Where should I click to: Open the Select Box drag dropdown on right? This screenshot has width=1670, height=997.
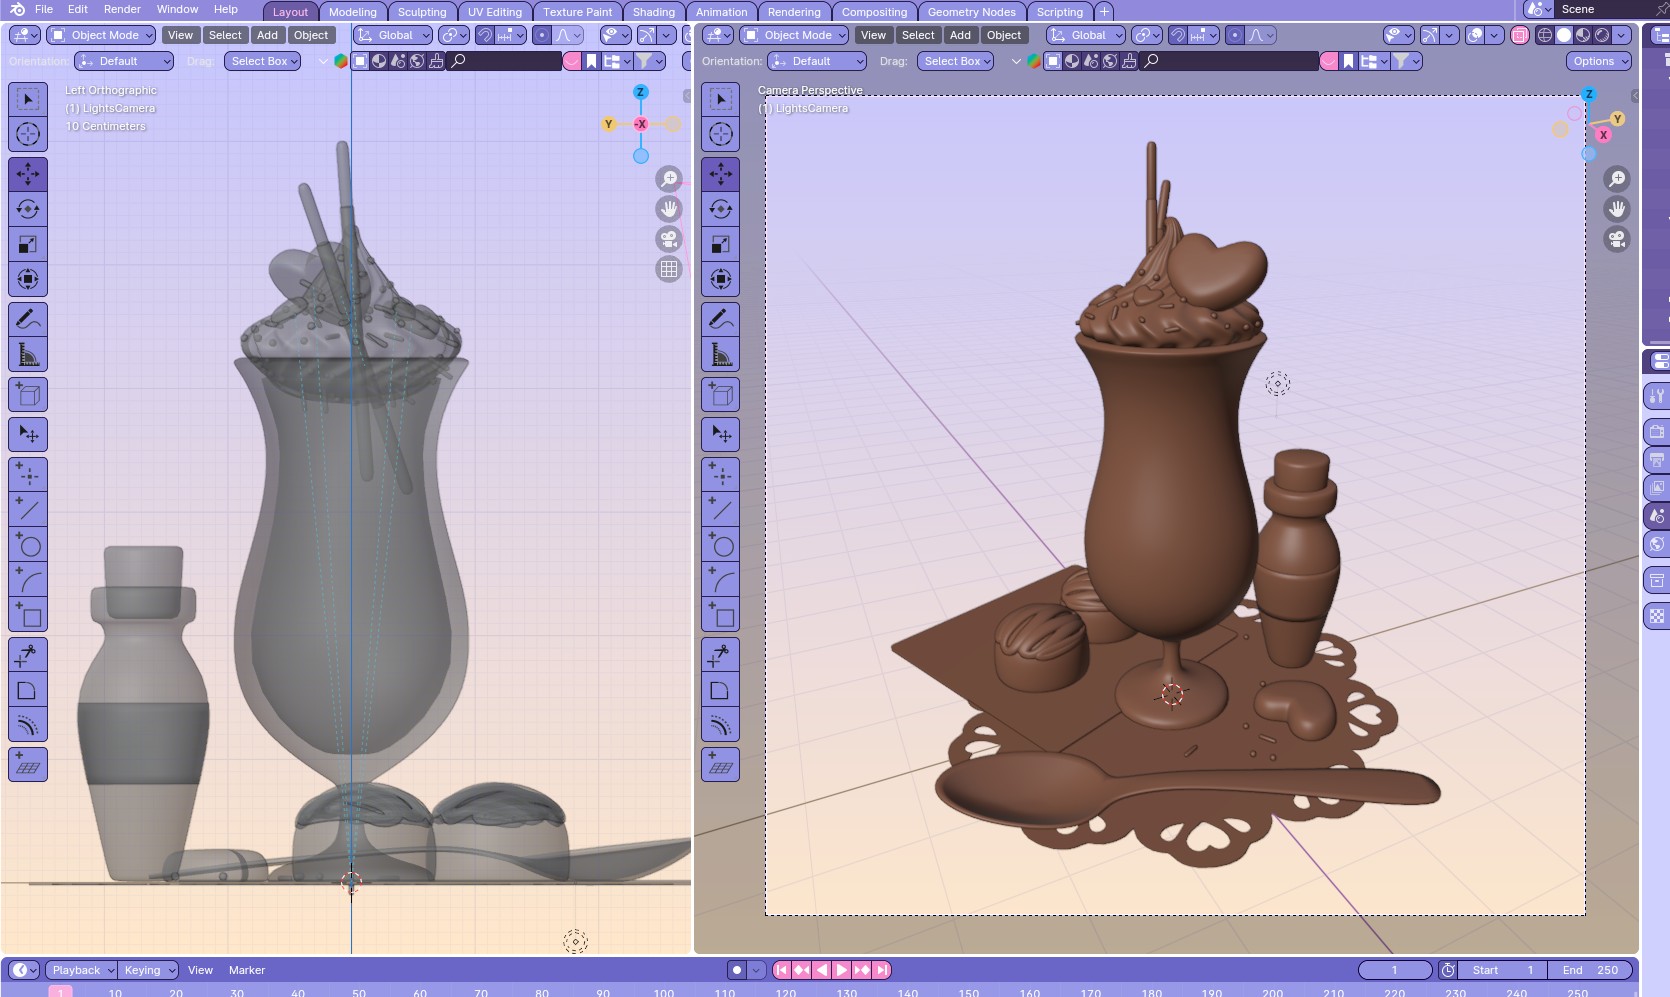(955, 61)
